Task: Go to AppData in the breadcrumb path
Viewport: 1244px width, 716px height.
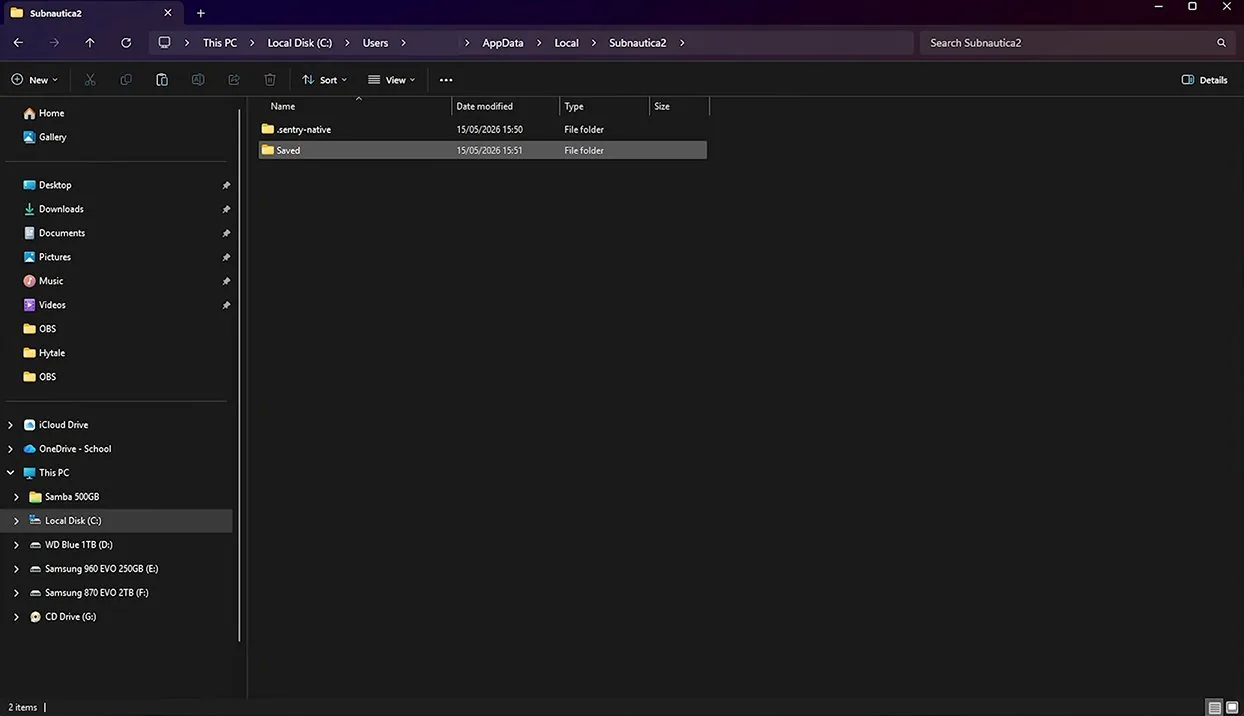Action: pos(503,43)
